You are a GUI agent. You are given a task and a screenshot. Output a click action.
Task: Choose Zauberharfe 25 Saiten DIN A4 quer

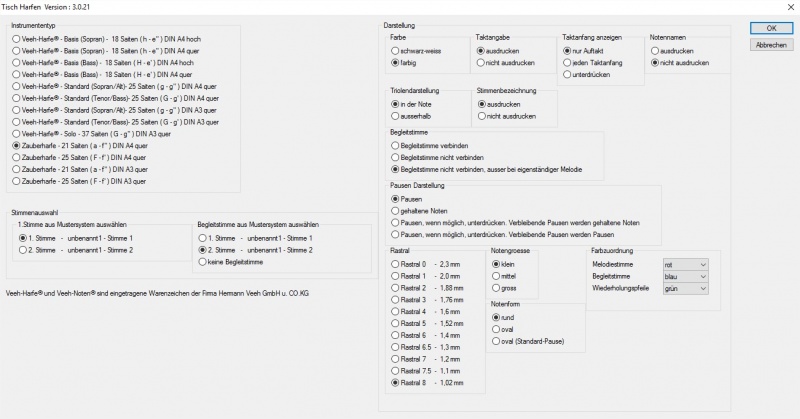(17, 158)
